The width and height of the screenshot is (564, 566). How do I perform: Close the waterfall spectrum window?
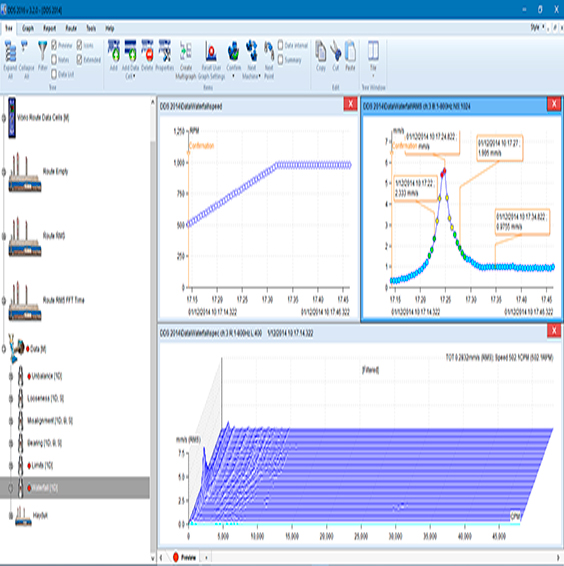click(x=554, y=330)
